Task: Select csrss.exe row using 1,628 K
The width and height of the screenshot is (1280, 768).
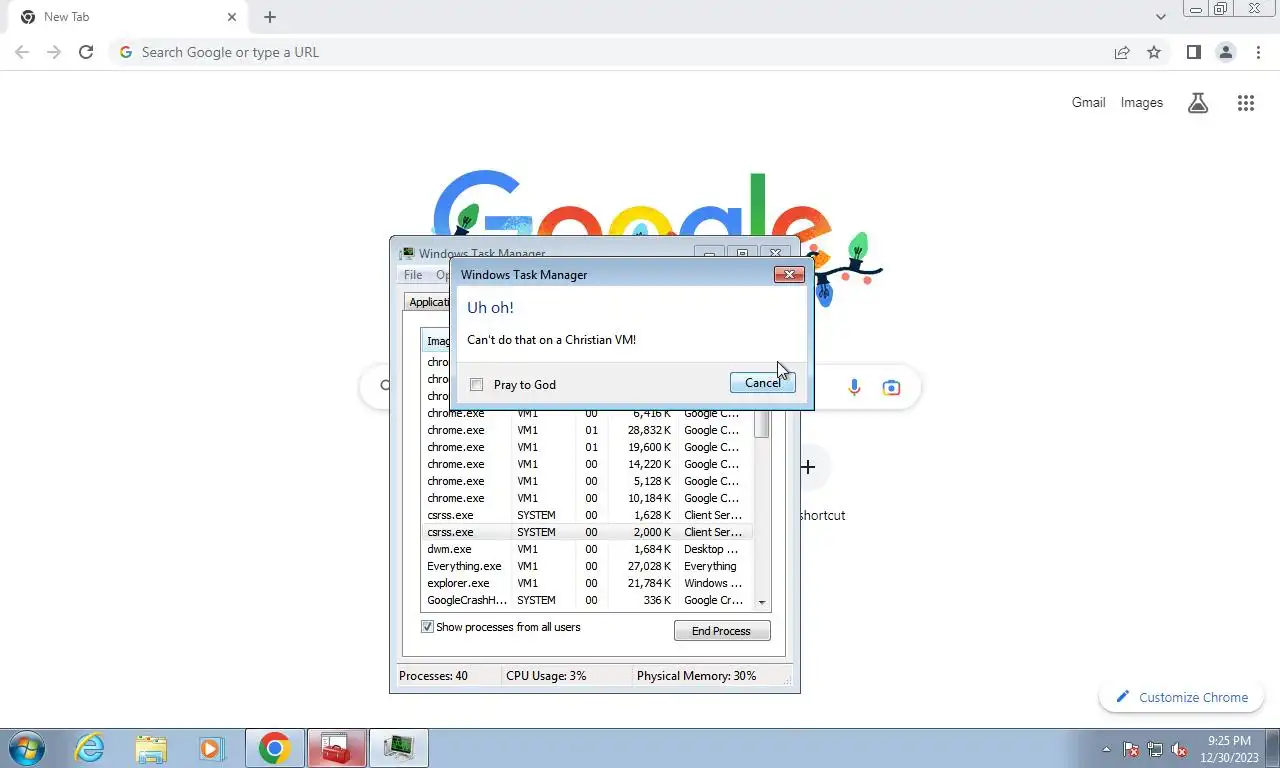Action: tap(587, 515)
